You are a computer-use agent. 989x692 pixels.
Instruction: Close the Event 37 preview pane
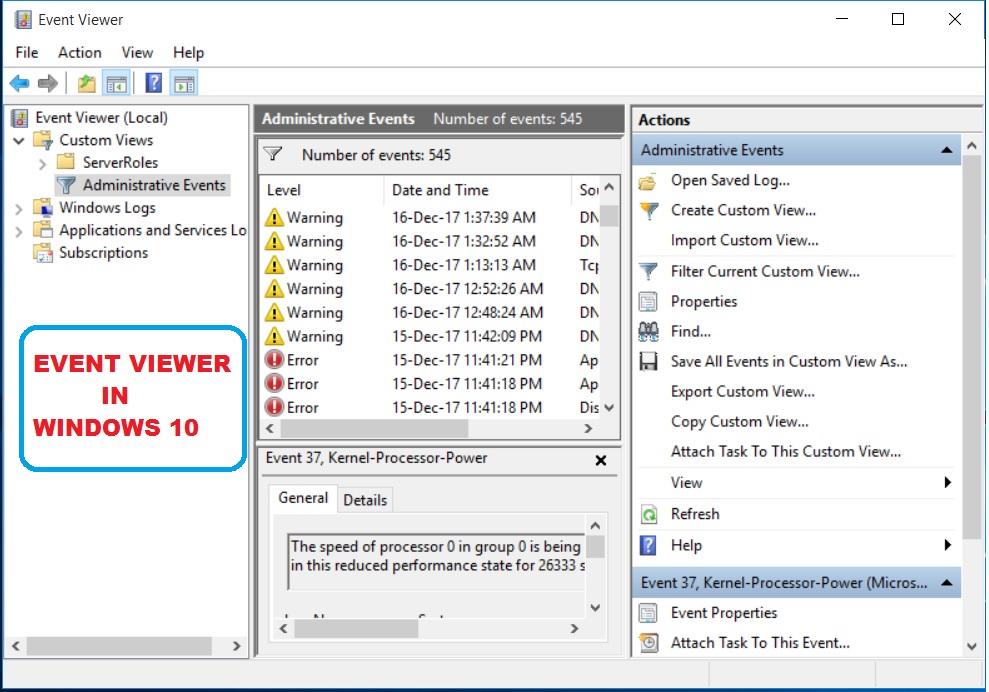601,460
